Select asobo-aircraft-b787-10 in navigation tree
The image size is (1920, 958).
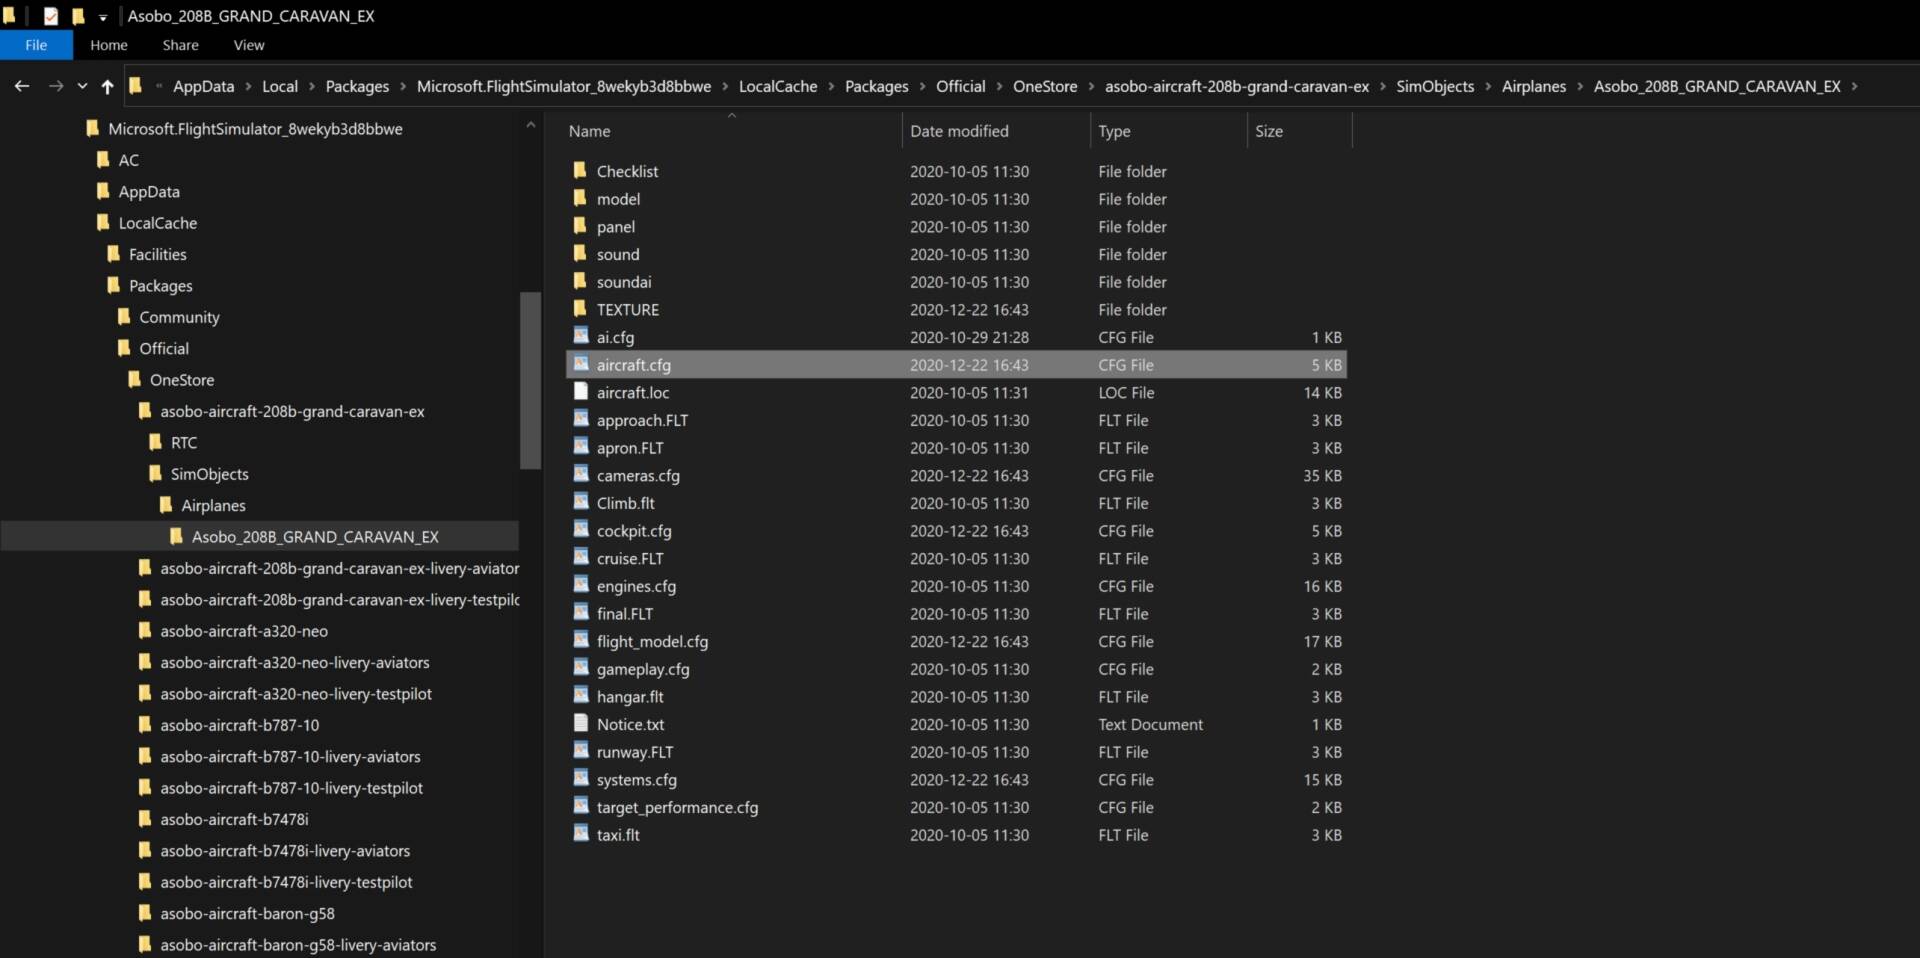pos(240,725)
